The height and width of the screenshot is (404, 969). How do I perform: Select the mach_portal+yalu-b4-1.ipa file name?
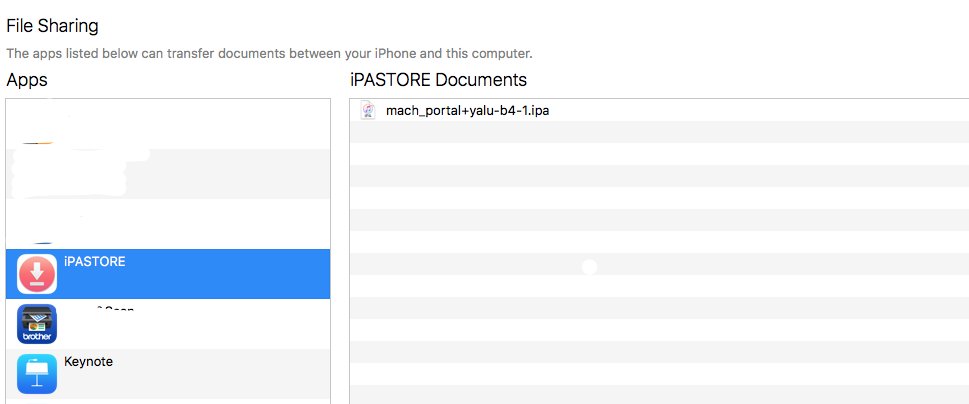click(467, 111)
